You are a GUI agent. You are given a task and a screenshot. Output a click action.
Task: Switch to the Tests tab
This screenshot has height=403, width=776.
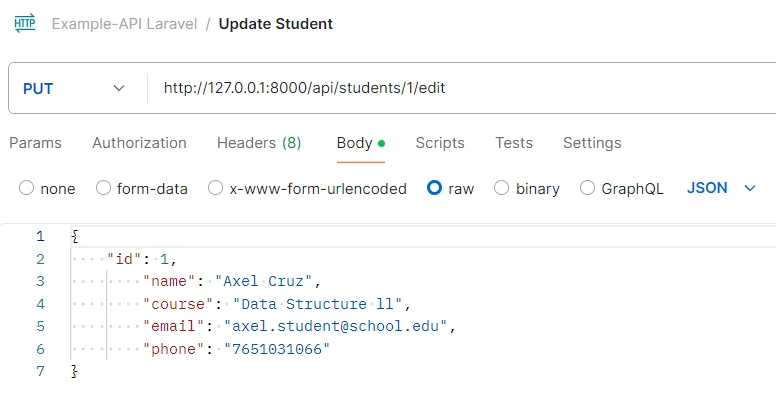coord(514,143)
